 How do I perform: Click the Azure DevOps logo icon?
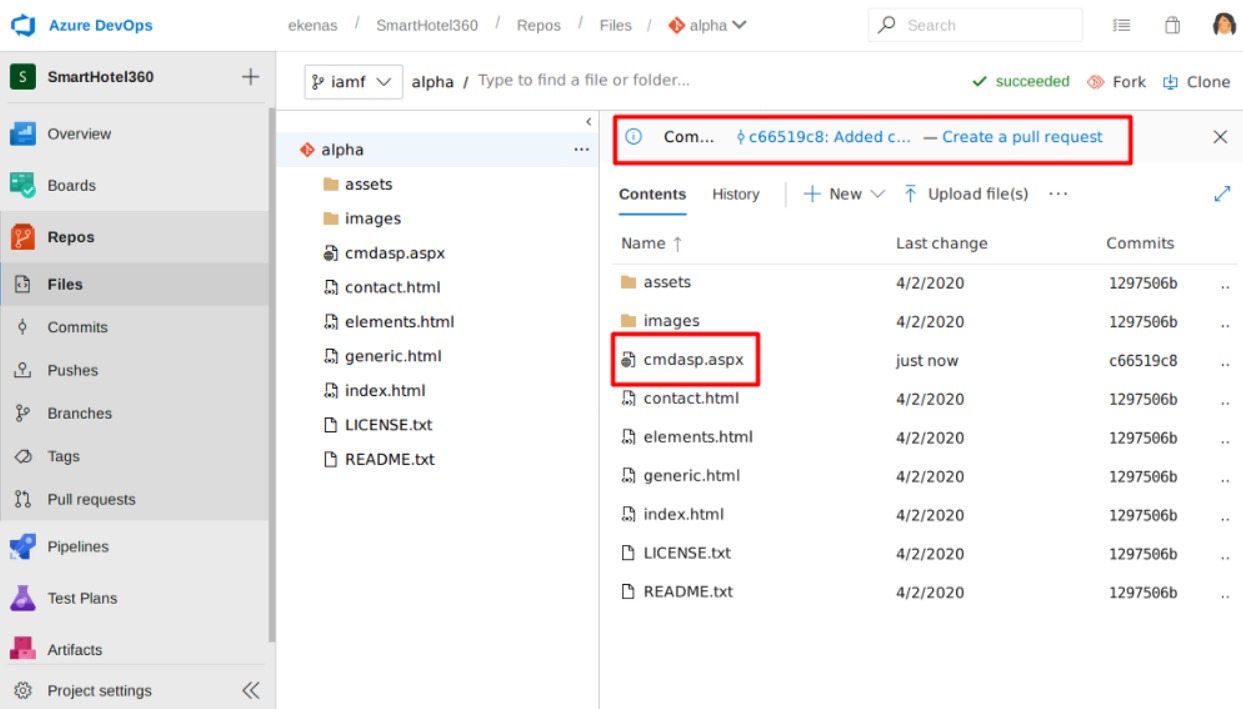click(x=23, y=25)
